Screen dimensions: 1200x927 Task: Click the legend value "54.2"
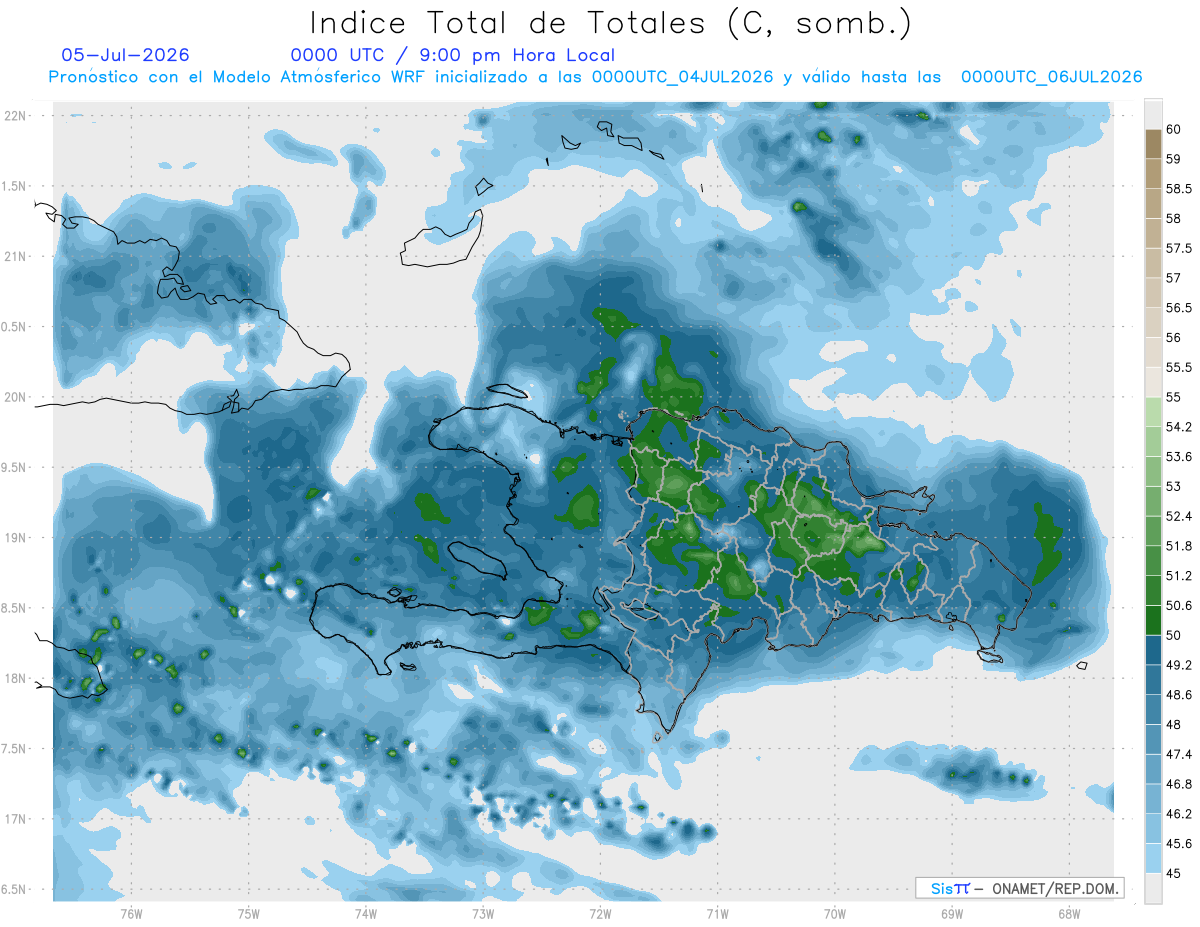point(1179,427)
